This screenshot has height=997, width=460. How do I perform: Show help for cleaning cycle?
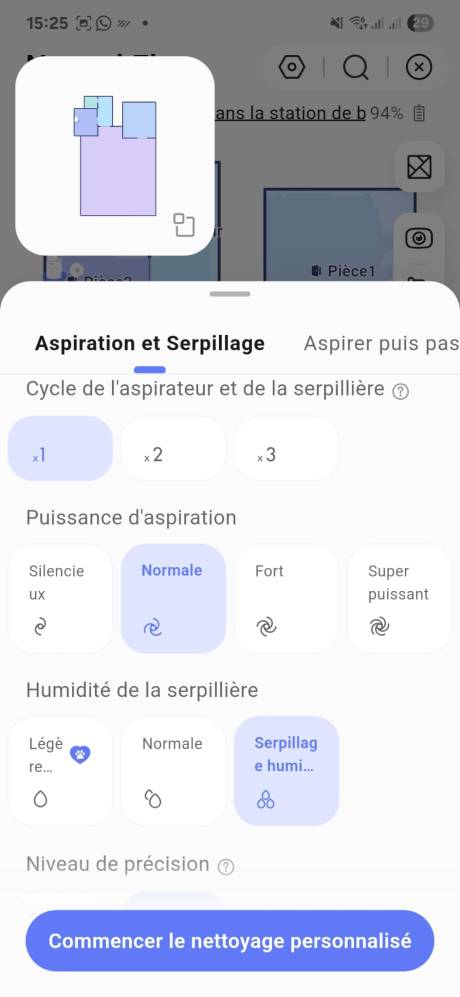click(x=400, y=392)
